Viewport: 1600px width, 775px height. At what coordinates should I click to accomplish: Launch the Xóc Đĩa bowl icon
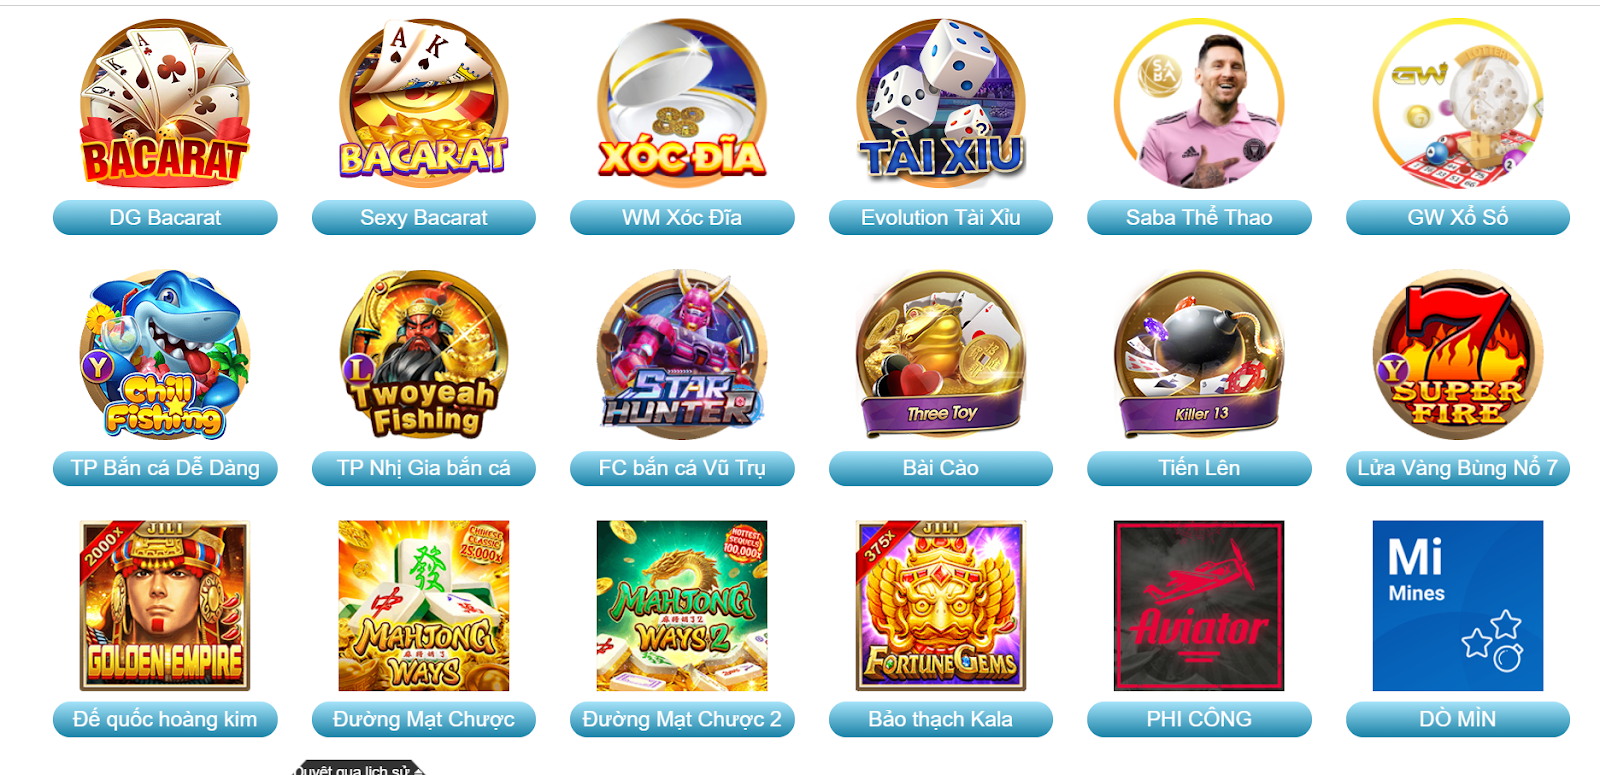click(x=682, y=104)
